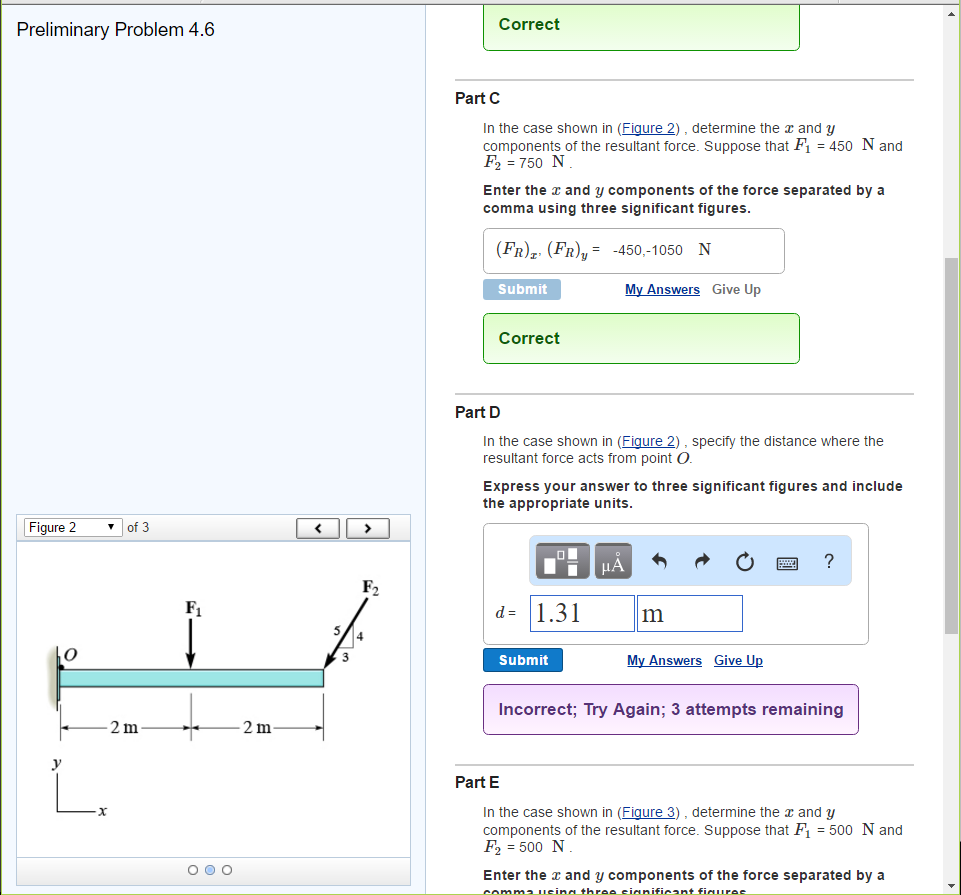Click Give Up text in Part C
Screen dimensions: 961x895
736,289
